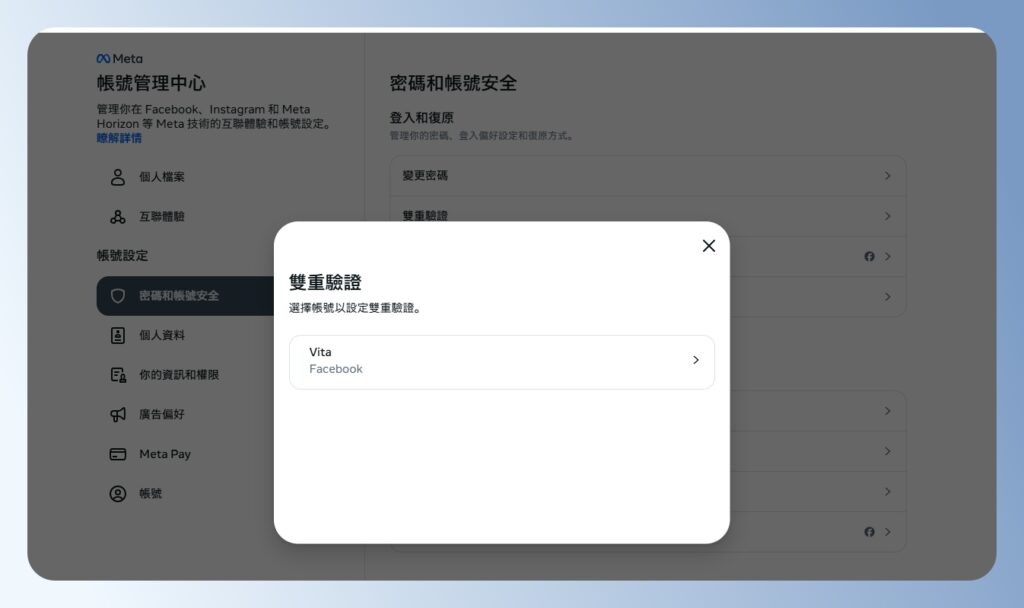Close the 雙重驗證 dialog with the X
The width and height of the screenshot is (1024, 608).
click(x=709, y=245)
